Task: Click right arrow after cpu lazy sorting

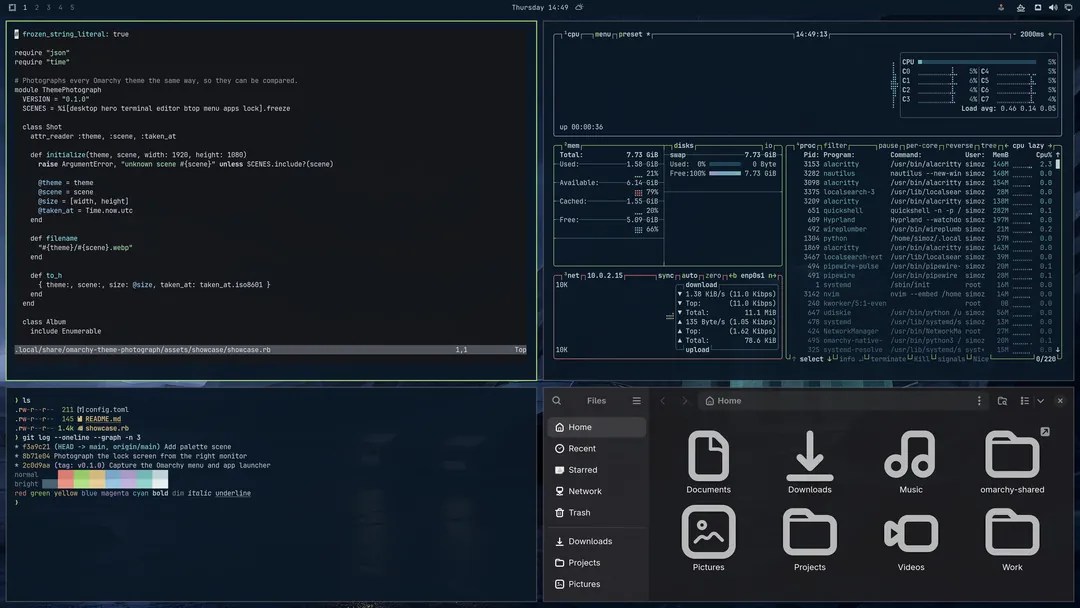Action: coord(1050,146)
